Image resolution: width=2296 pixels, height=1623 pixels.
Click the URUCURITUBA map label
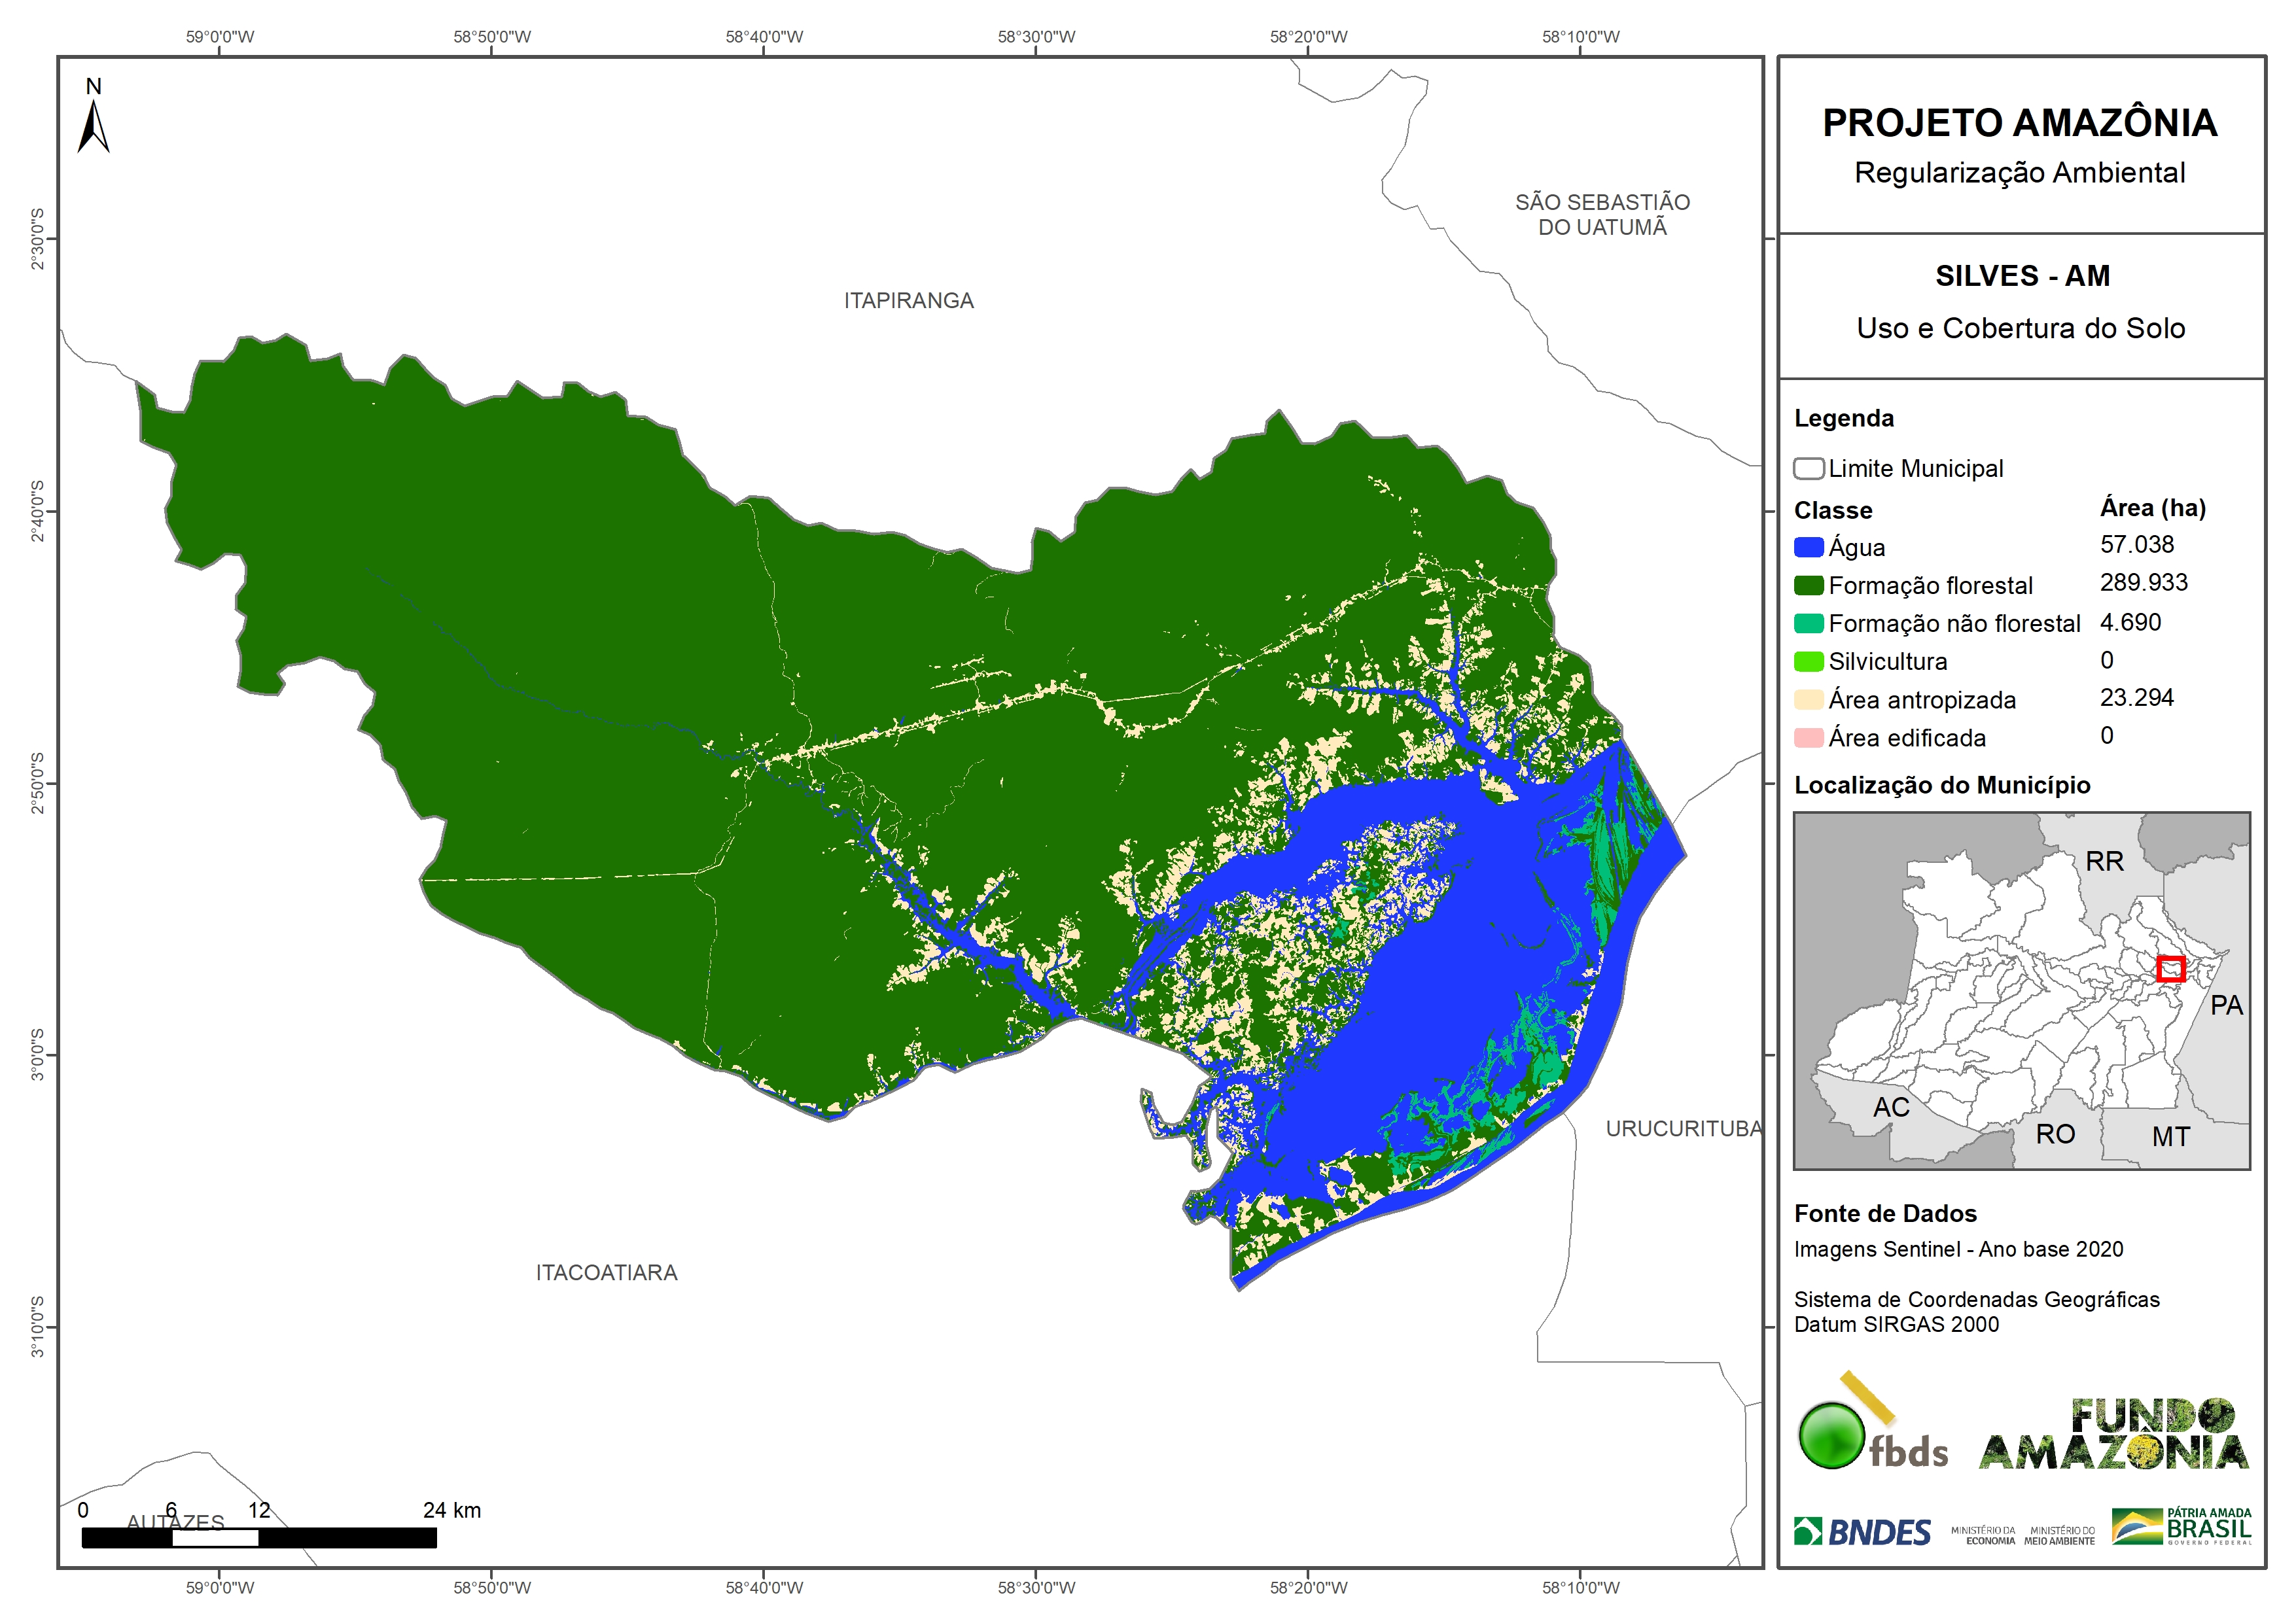(x=1683, y=1128)
